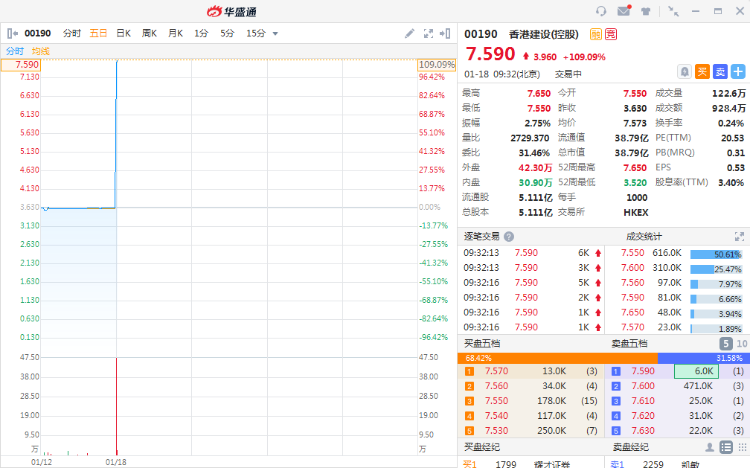The height and width of the screenshot is (468, 750).
Task: Click the blue plus add-to-watchlist icon
Action: pyautogui.click(x=738, y=72)
